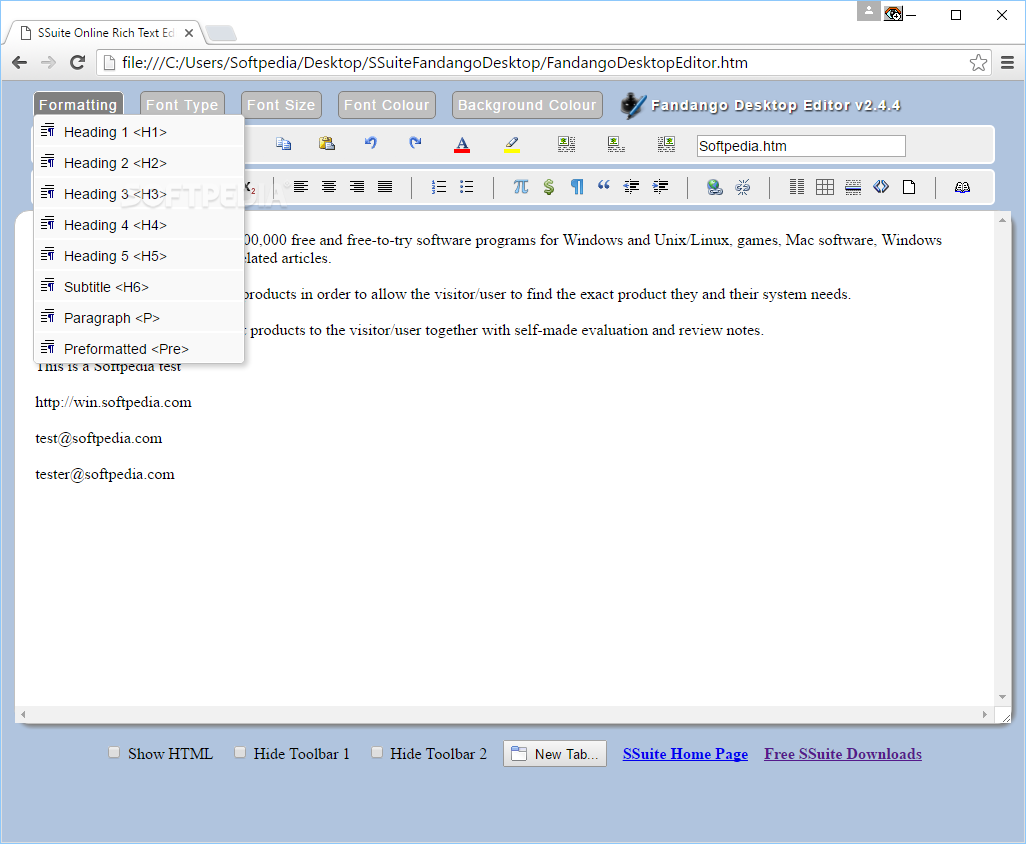
Task: Open a new browser tab
Action: click(x=221, y=33)
